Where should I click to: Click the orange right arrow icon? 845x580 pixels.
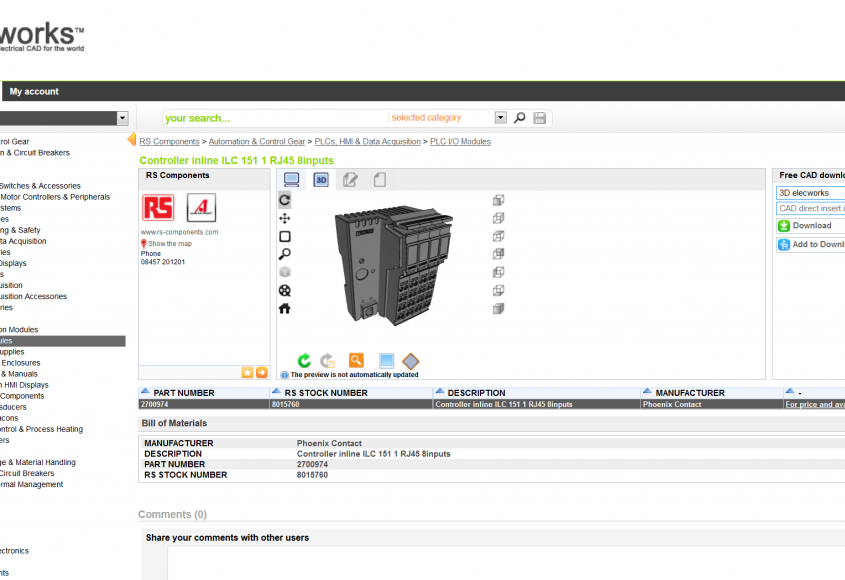click(261, 372)
